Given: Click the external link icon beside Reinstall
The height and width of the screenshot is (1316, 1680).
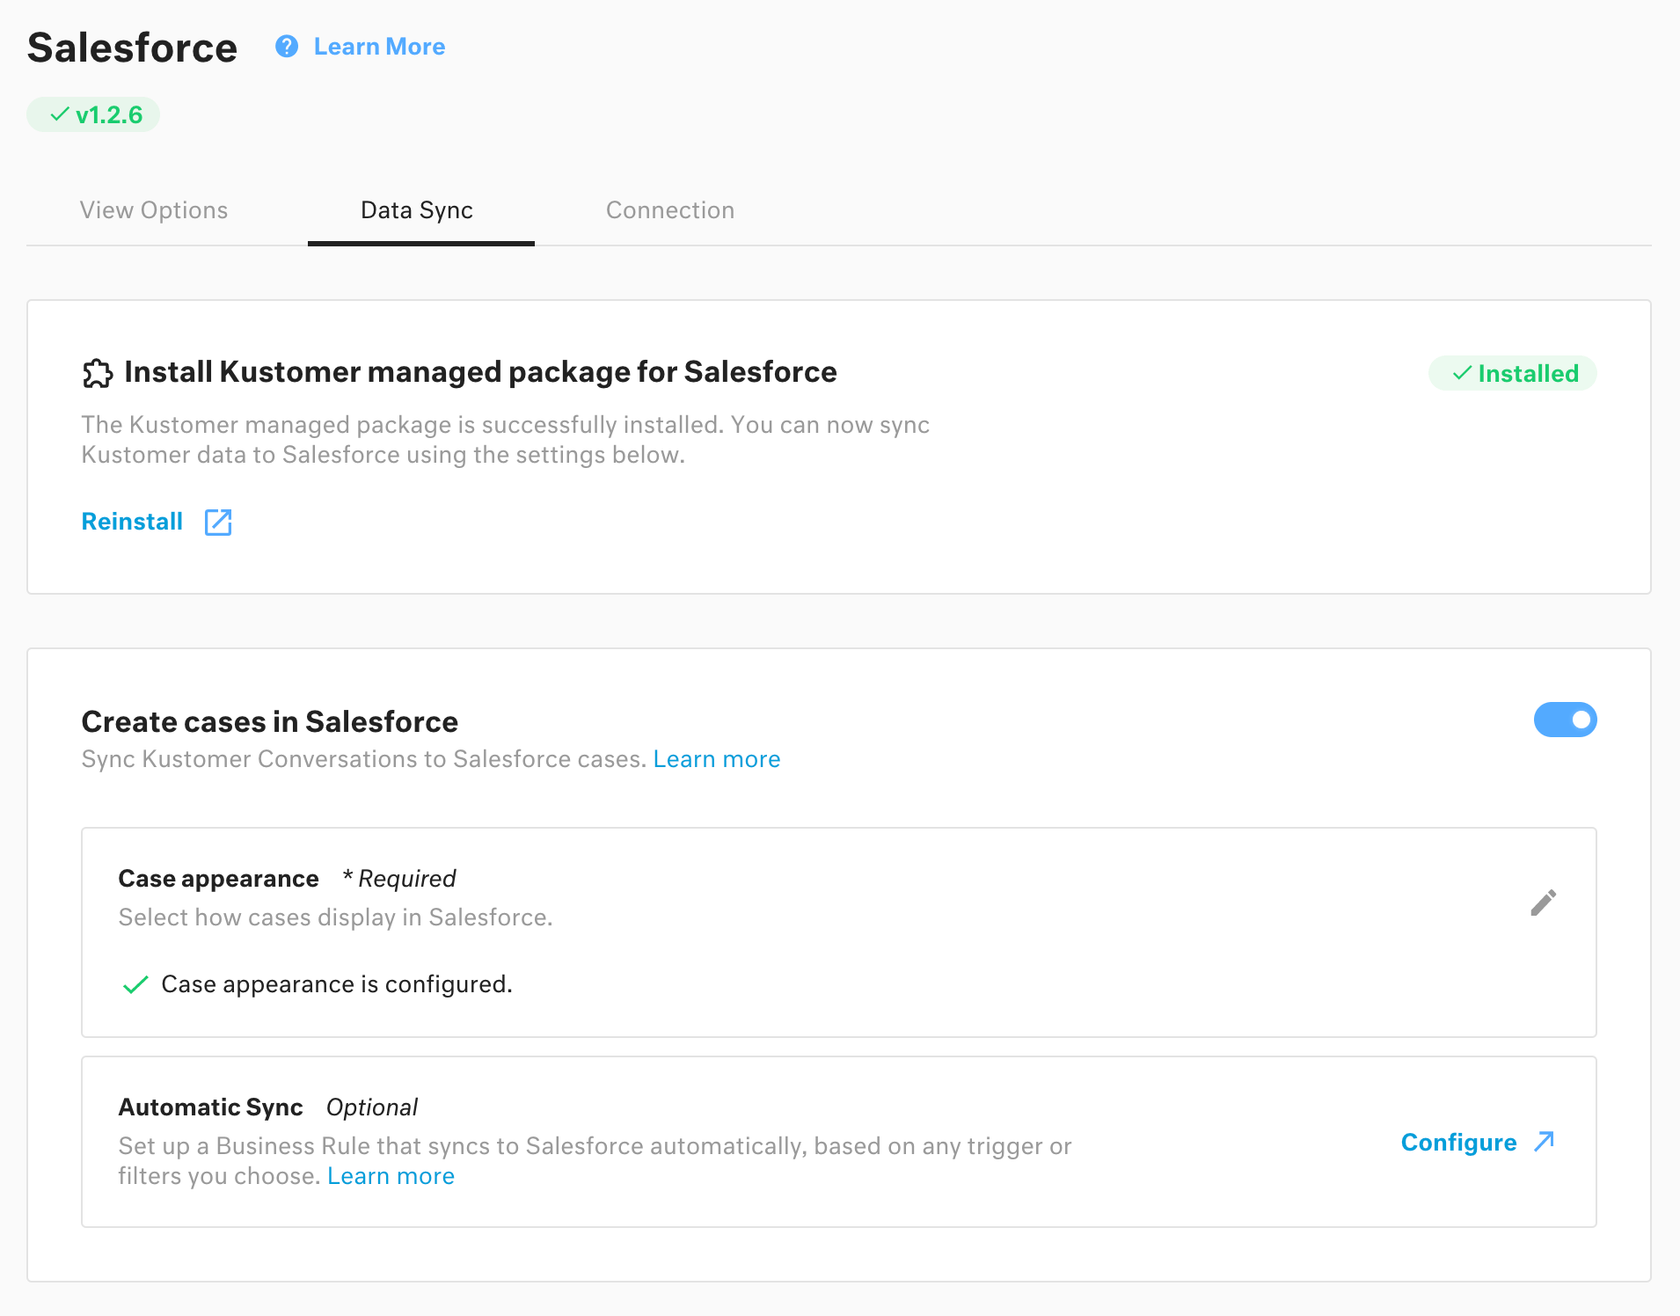Looking at the screenshot, I should [218, 521].
